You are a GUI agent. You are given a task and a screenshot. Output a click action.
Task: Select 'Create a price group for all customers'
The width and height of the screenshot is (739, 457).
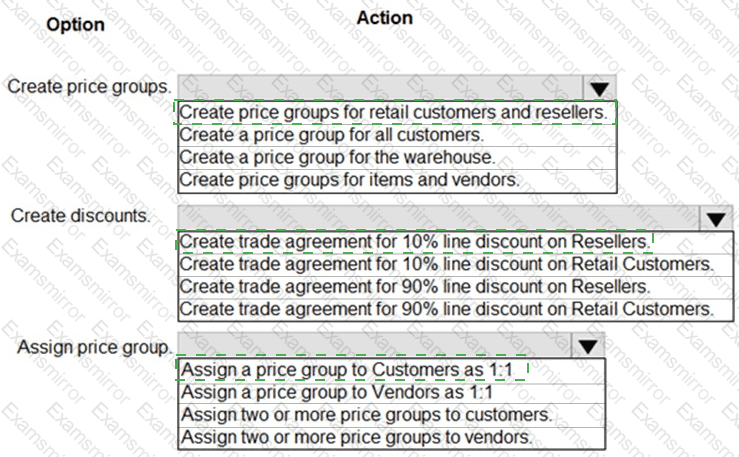[331, 134]
